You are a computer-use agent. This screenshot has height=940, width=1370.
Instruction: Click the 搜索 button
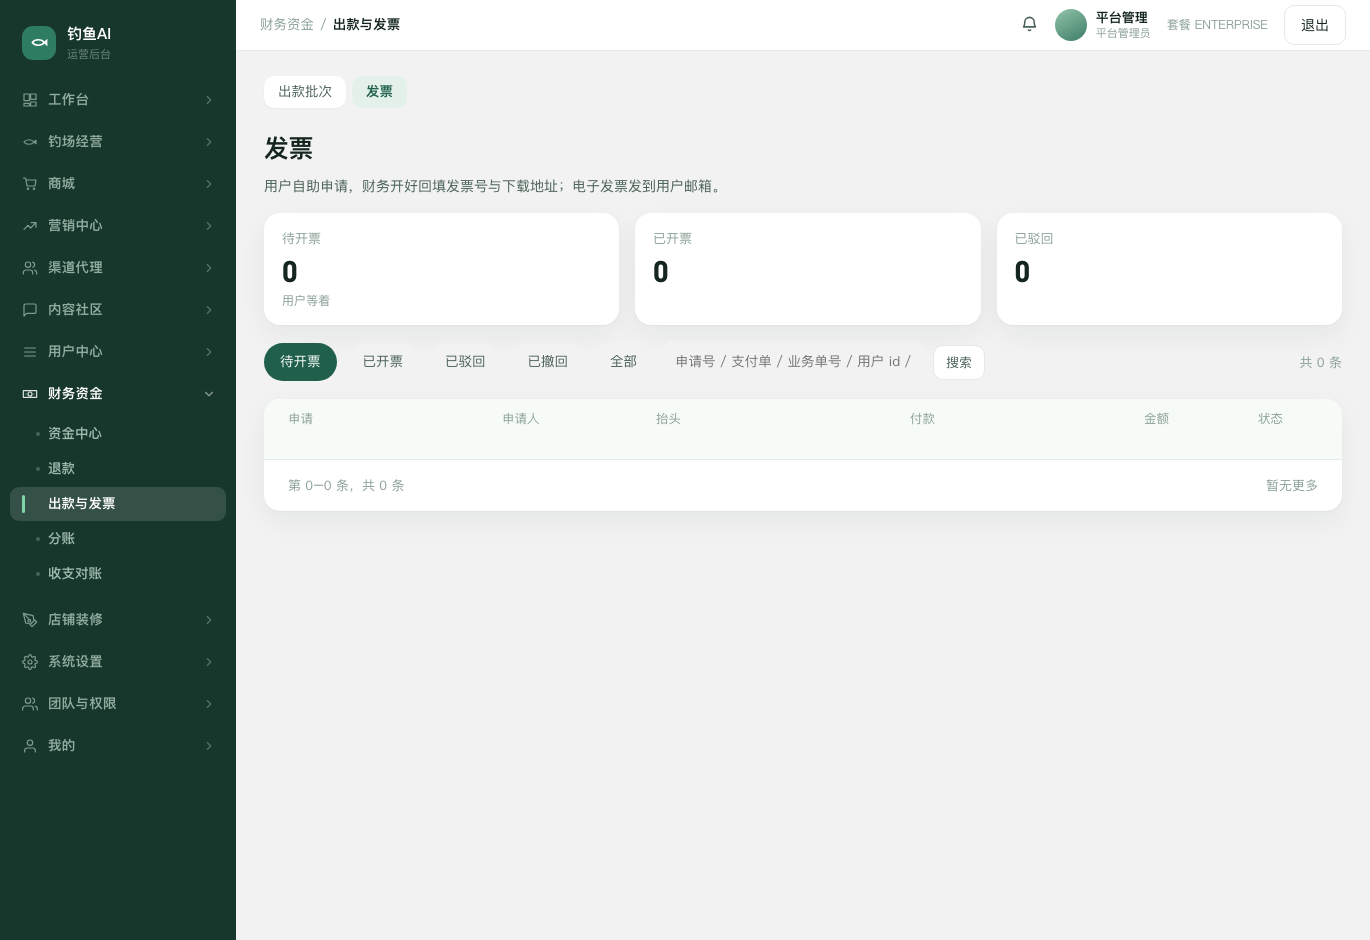click(959, 362)
